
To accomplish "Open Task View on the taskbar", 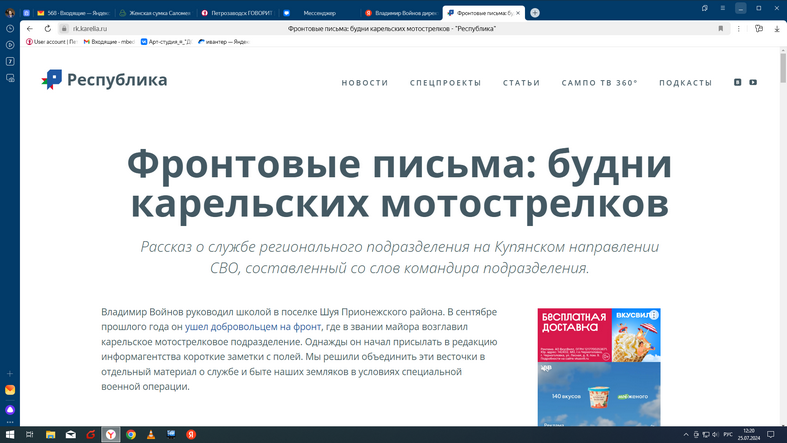I will tap(30, 434).
